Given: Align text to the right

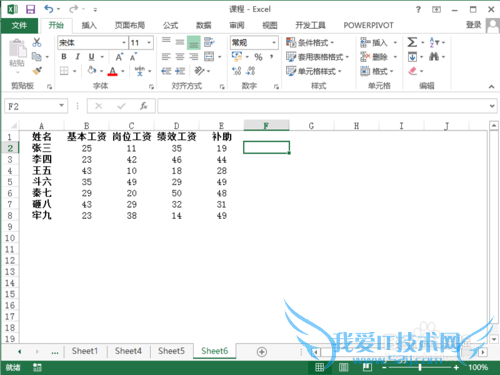Looking at the screenshot, I should point(194,57).
